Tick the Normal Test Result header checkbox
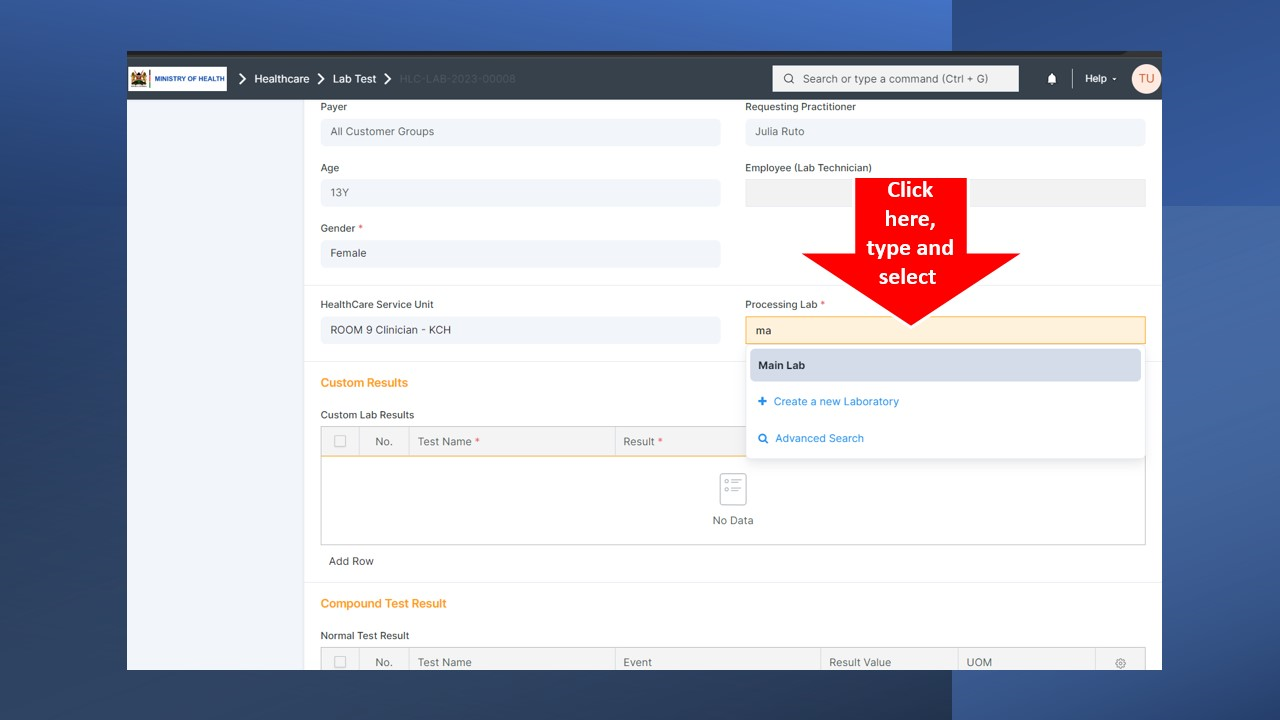Image resolution: width=1280 pixels, height=720 pixels. (x=340, y=662)
